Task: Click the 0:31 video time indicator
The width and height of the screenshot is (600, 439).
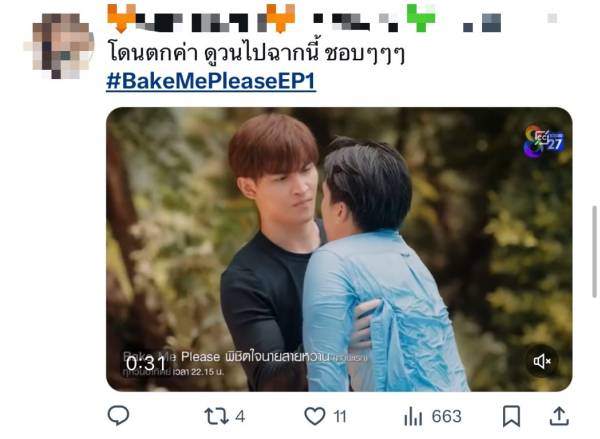Action: [146, 364]
